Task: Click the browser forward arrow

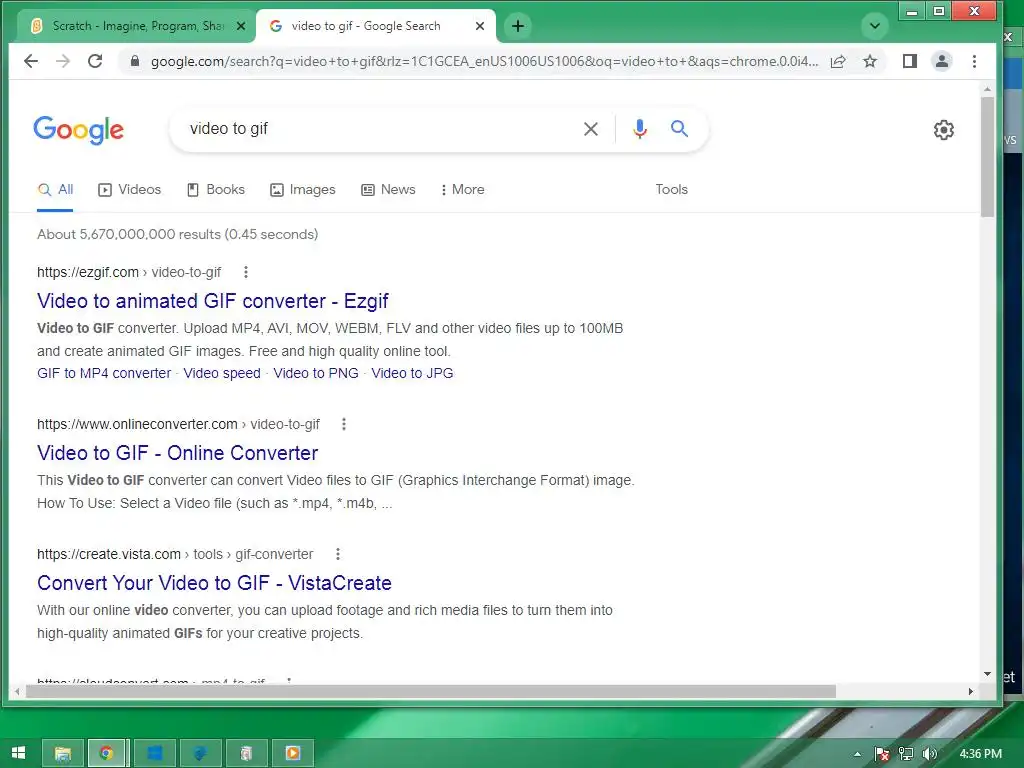Action: (63, 61)
